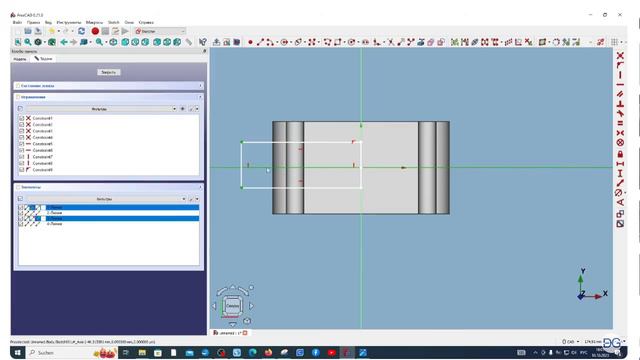Click the Close button in task panel

click(109, 72)
